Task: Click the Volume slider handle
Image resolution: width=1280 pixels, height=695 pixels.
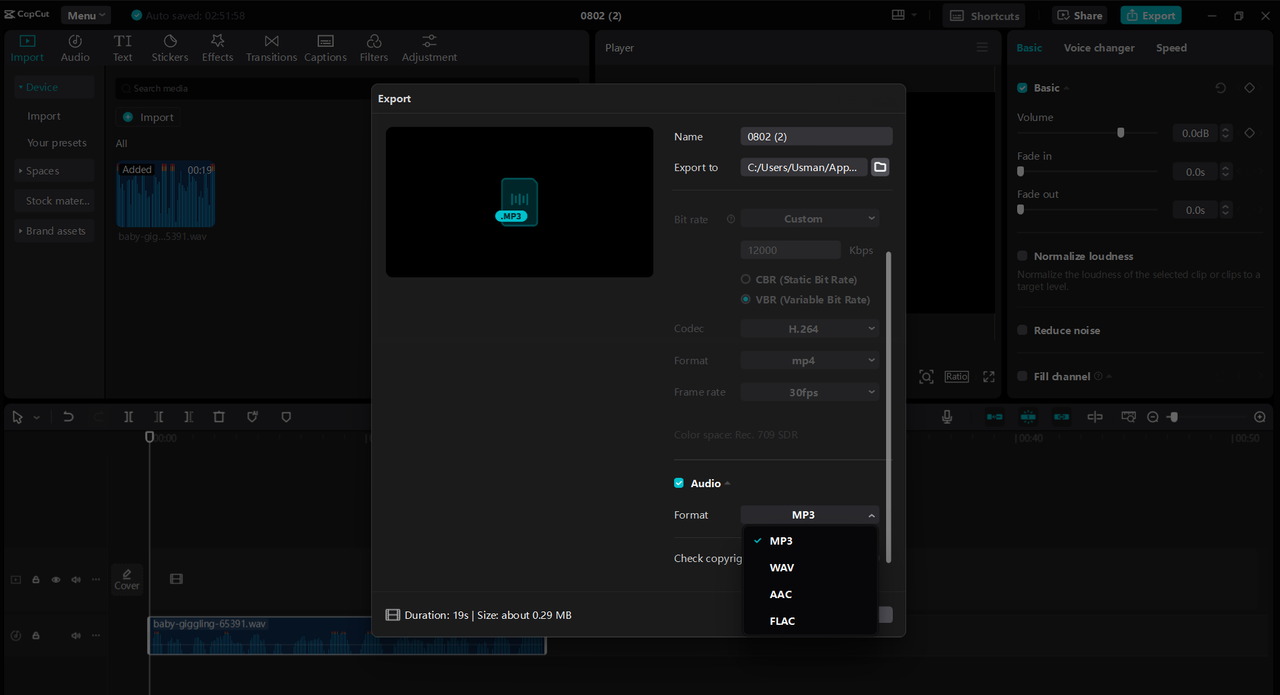Action: tap(1121, 132)
